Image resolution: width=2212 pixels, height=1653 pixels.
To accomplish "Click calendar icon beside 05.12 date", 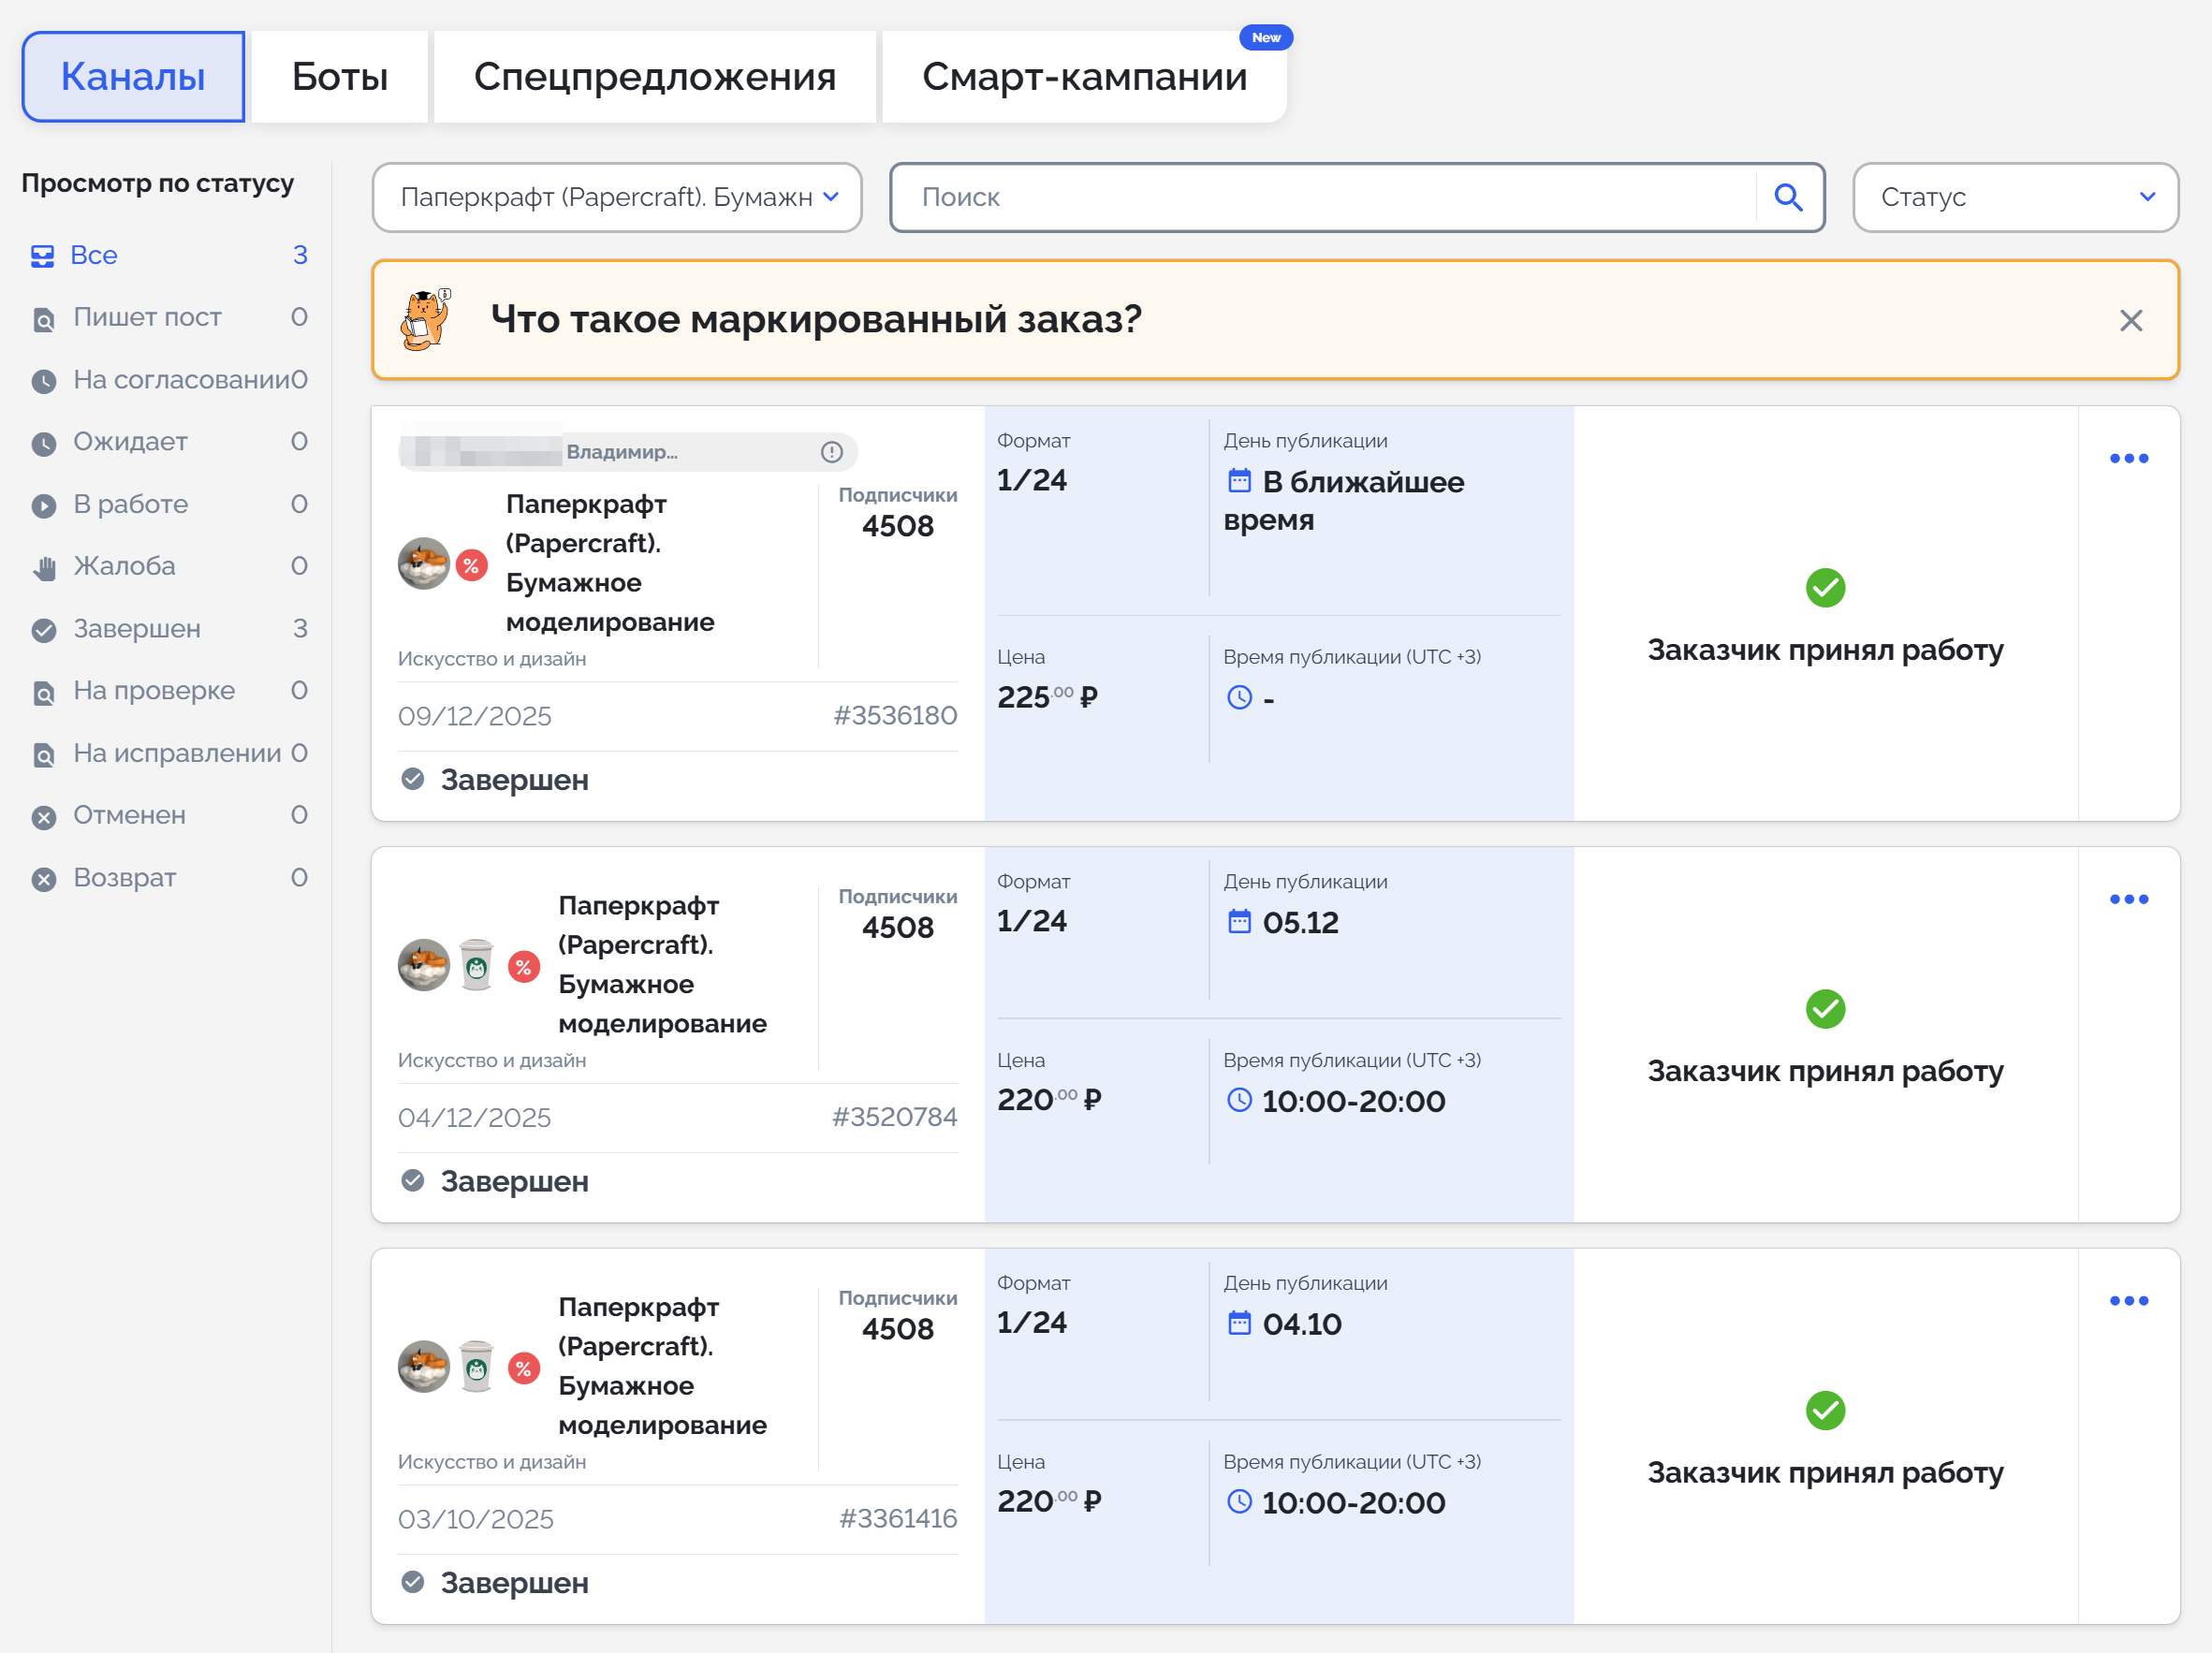I will click(1239, 922).
